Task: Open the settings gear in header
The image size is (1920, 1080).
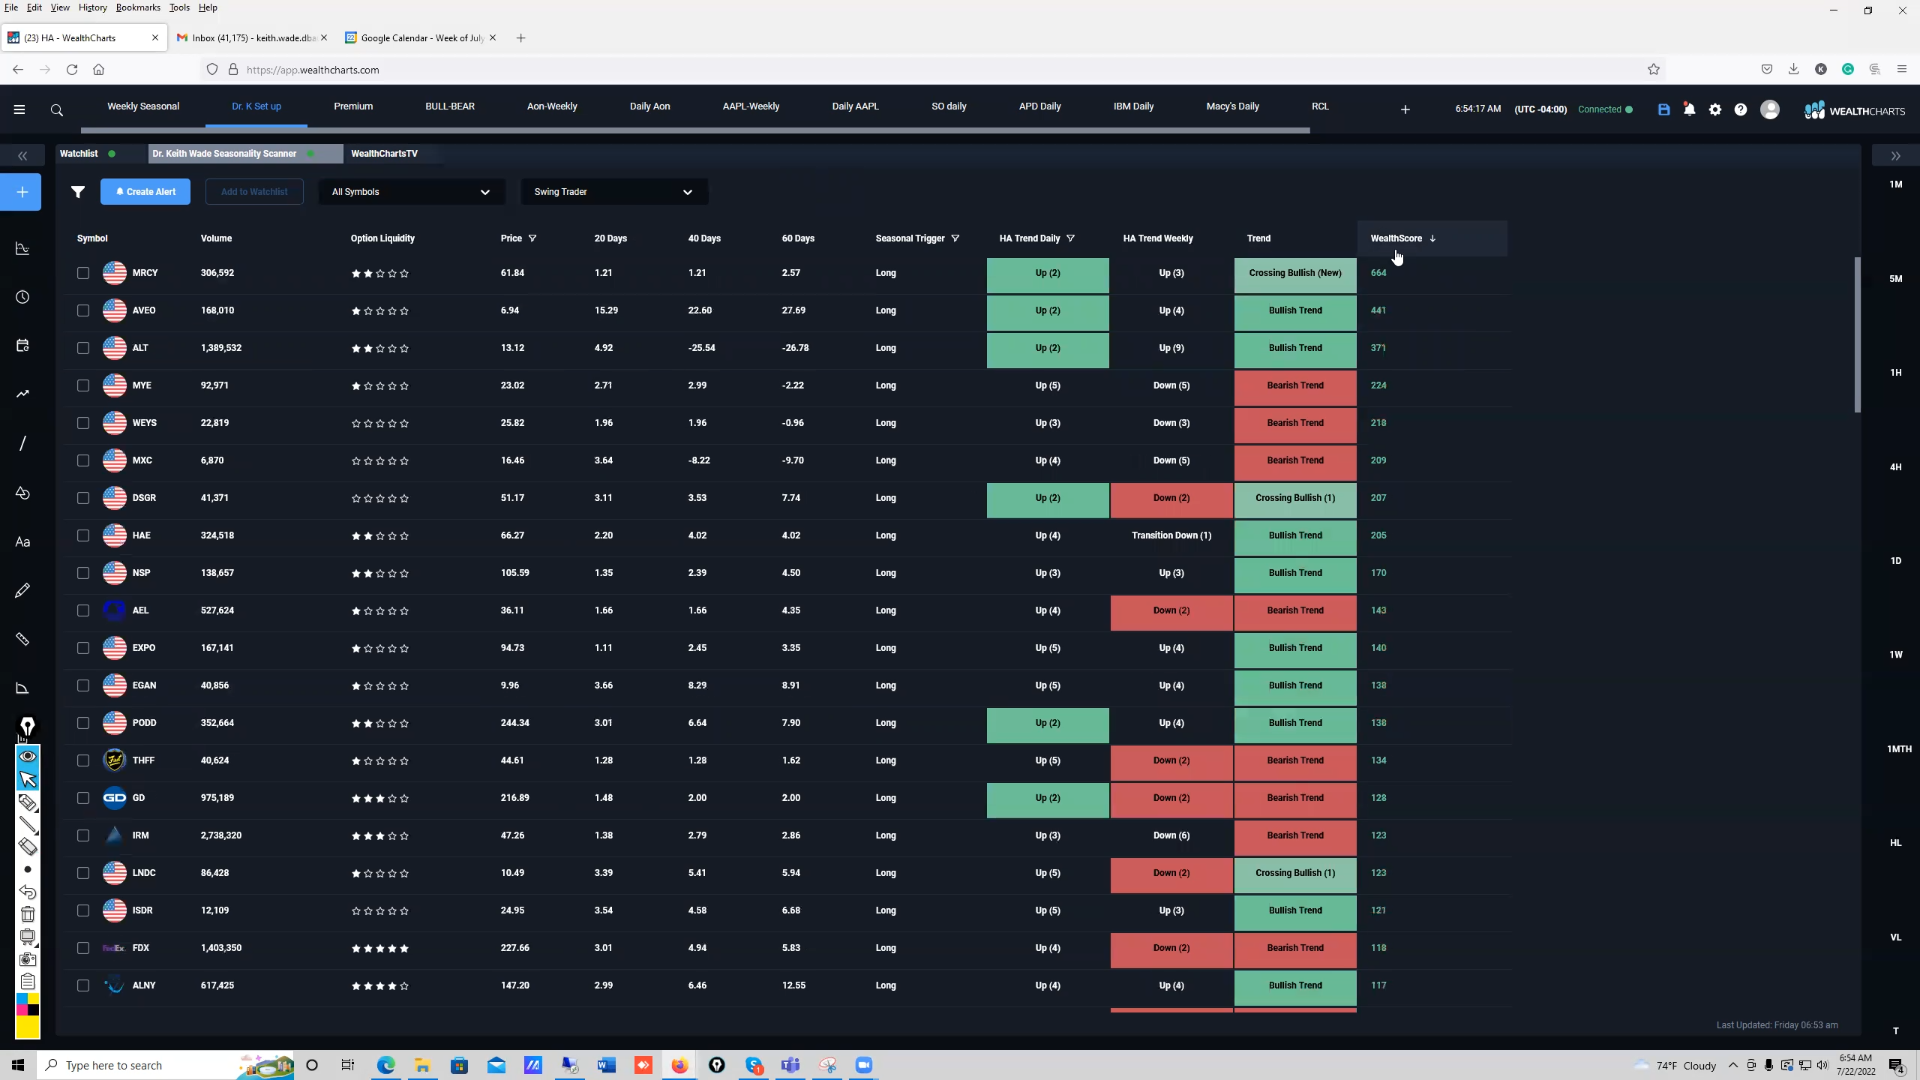Action: tap(1715, 110)
